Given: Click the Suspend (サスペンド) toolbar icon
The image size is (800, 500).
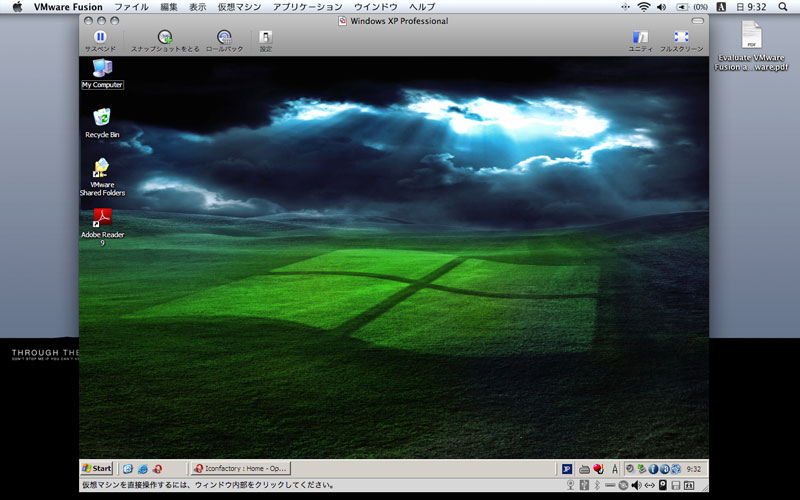Looking at the screenshot, I should point(100,37).
